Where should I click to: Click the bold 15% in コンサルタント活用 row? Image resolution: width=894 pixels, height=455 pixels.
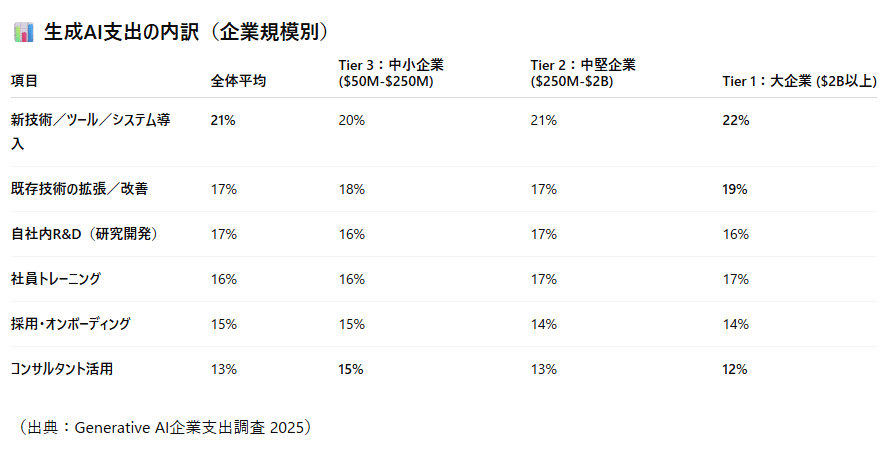[351, 369]
